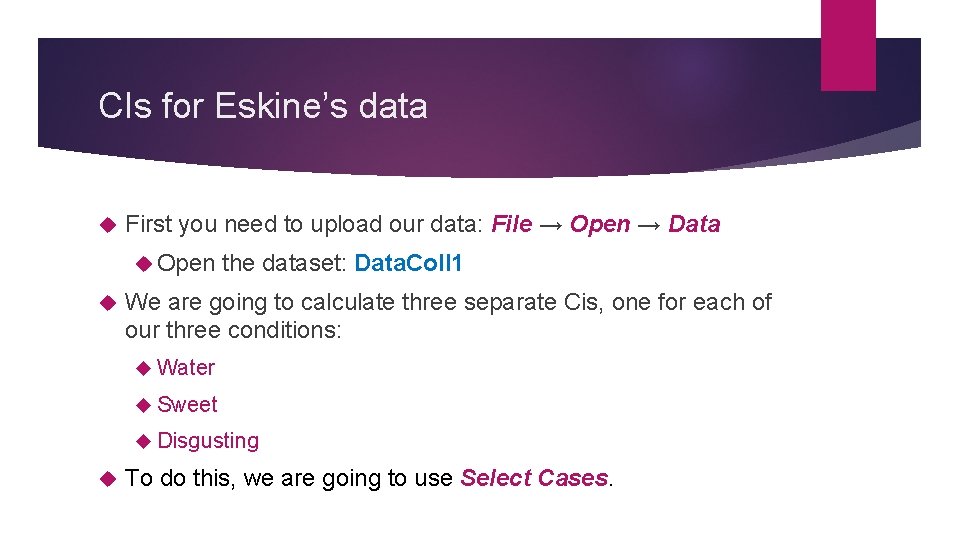Select the "Sweet" sub-bullet text
The image size is (960, 540).
coord(187,404)
